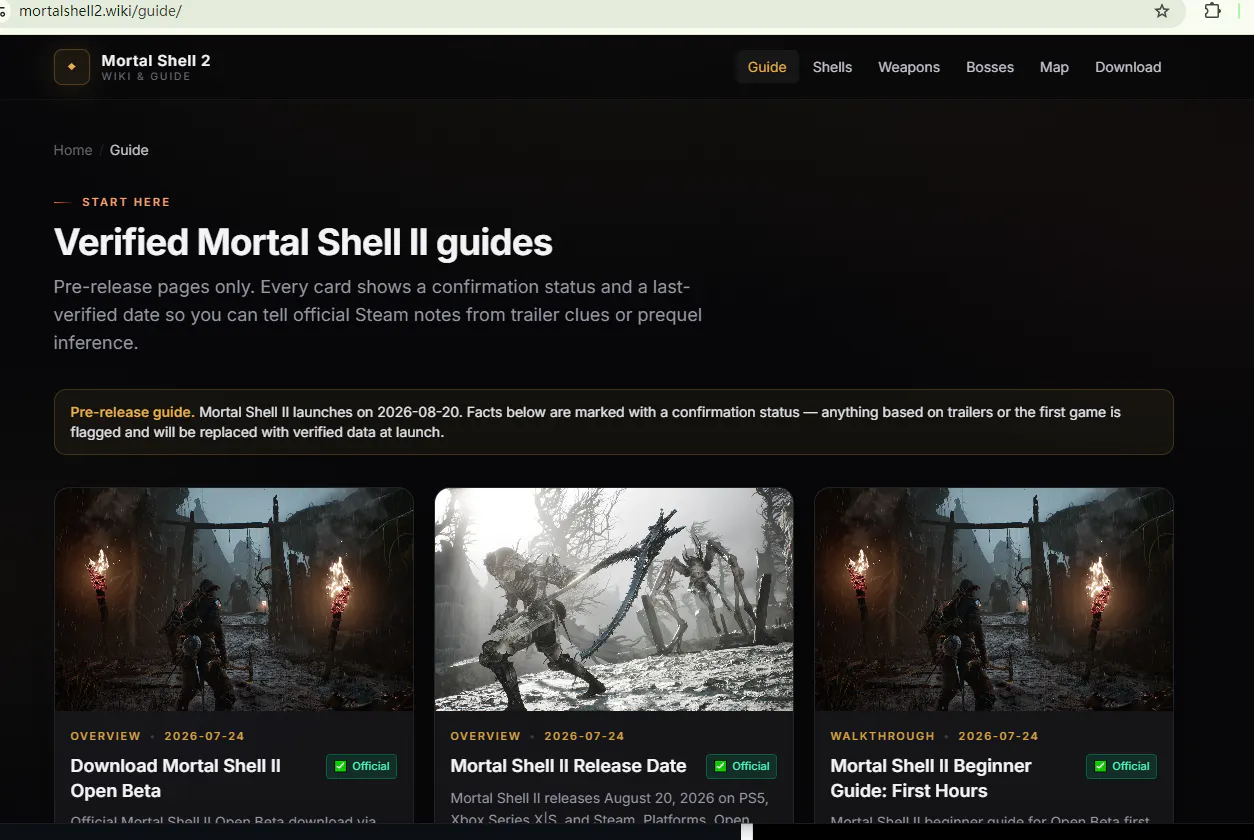
Task: Click the Guide breadcrumb text
Action: pyautogui.click(x=129, y=150)
